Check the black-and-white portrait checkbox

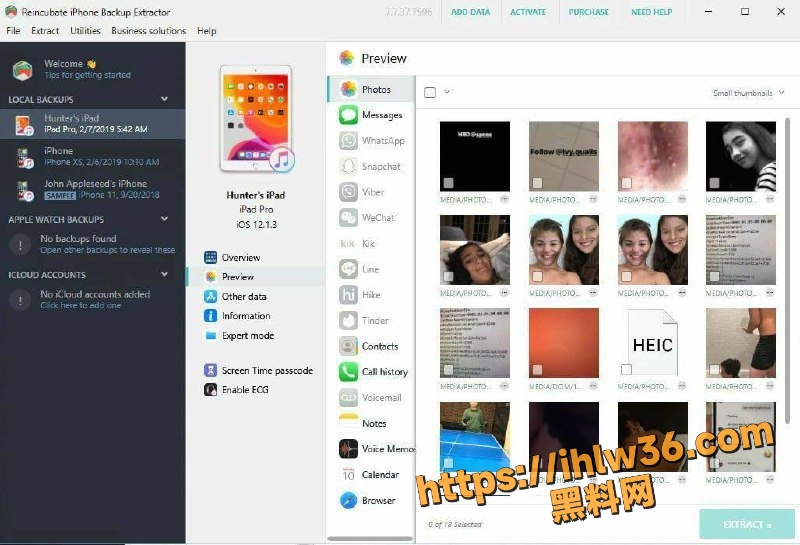click(x=714, y=183)
